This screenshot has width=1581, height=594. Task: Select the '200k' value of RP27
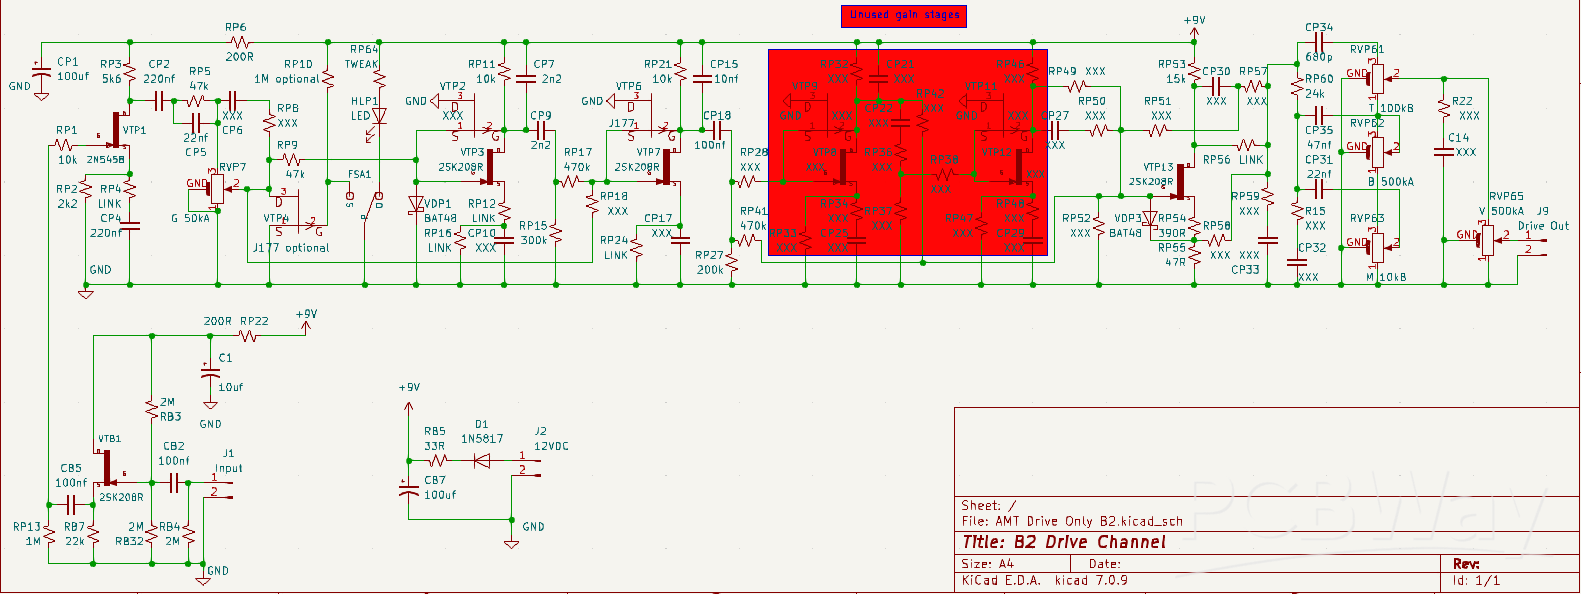[710, 270]
